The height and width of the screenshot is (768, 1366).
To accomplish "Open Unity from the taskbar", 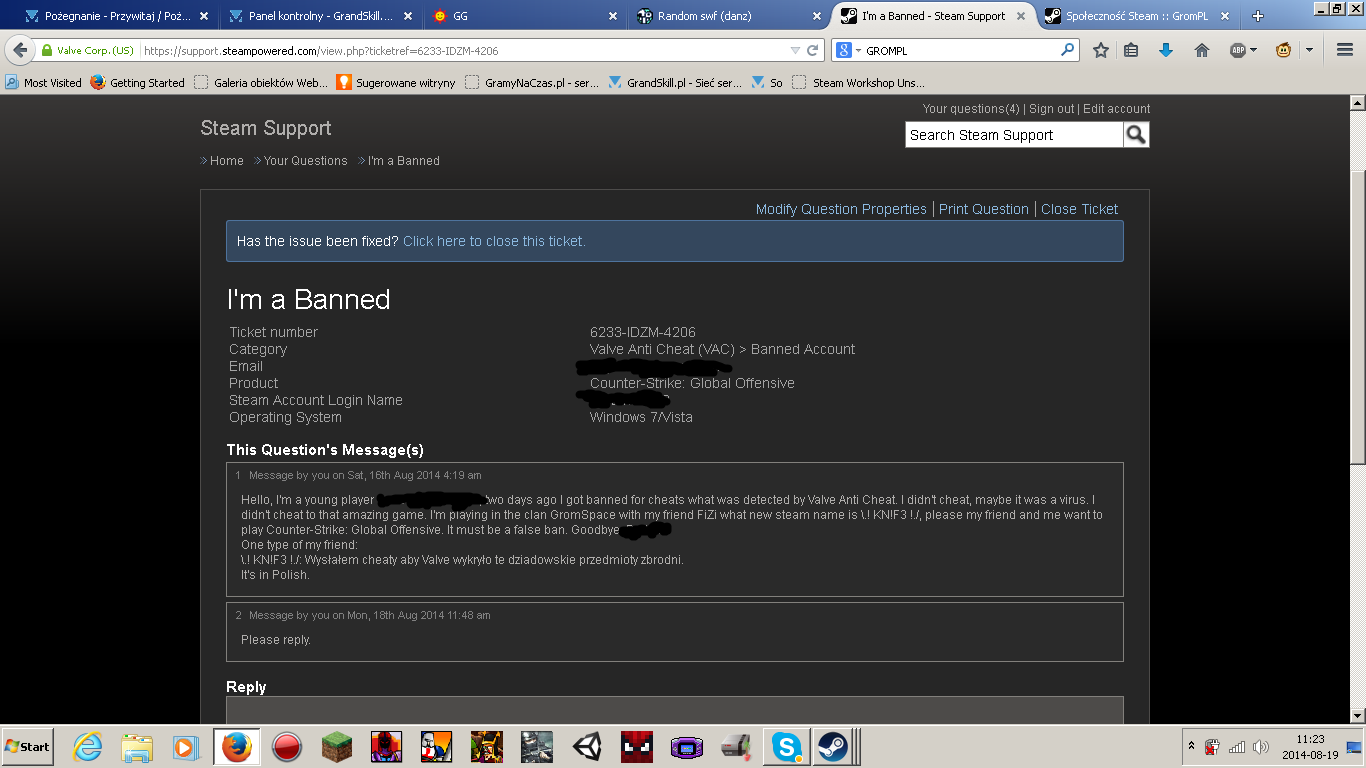I will pos(587,746).
